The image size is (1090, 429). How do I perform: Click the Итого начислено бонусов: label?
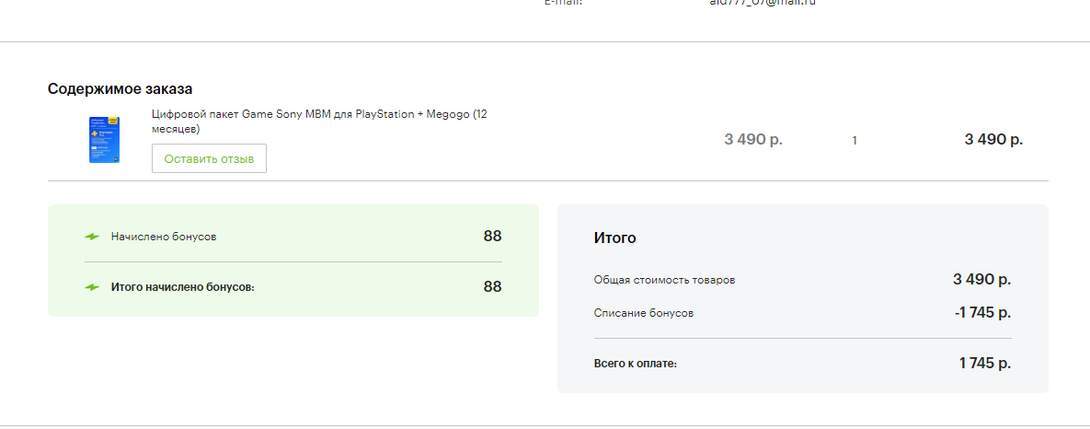click(182, 287)
